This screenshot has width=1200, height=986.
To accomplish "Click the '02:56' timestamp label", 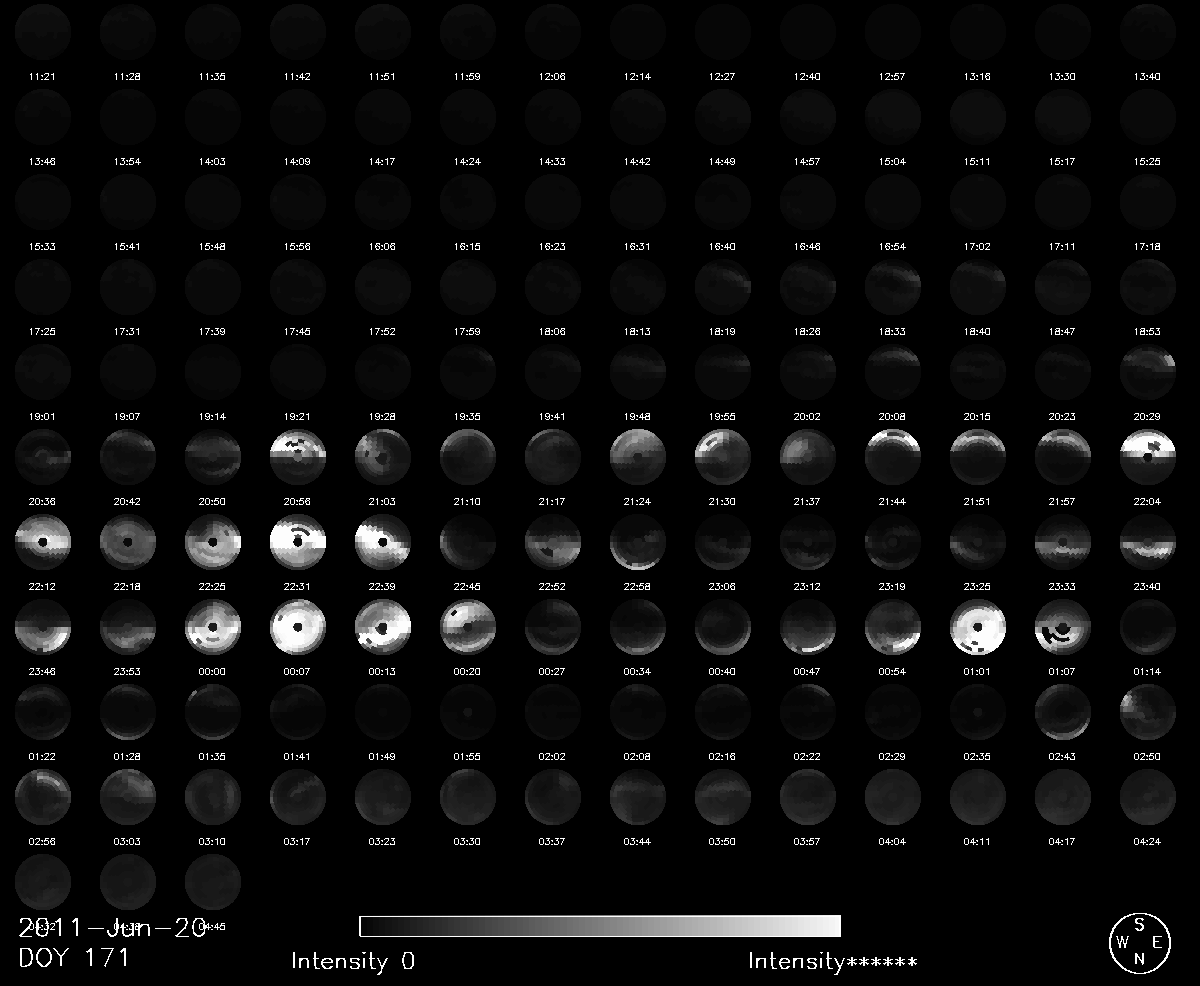I will pos(42,842).
